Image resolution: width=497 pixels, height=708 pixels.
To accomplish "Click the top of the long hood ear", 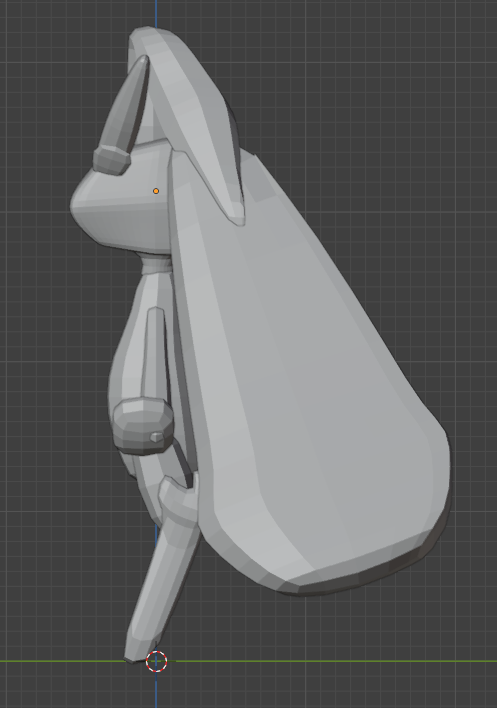I will click(149, 36).
